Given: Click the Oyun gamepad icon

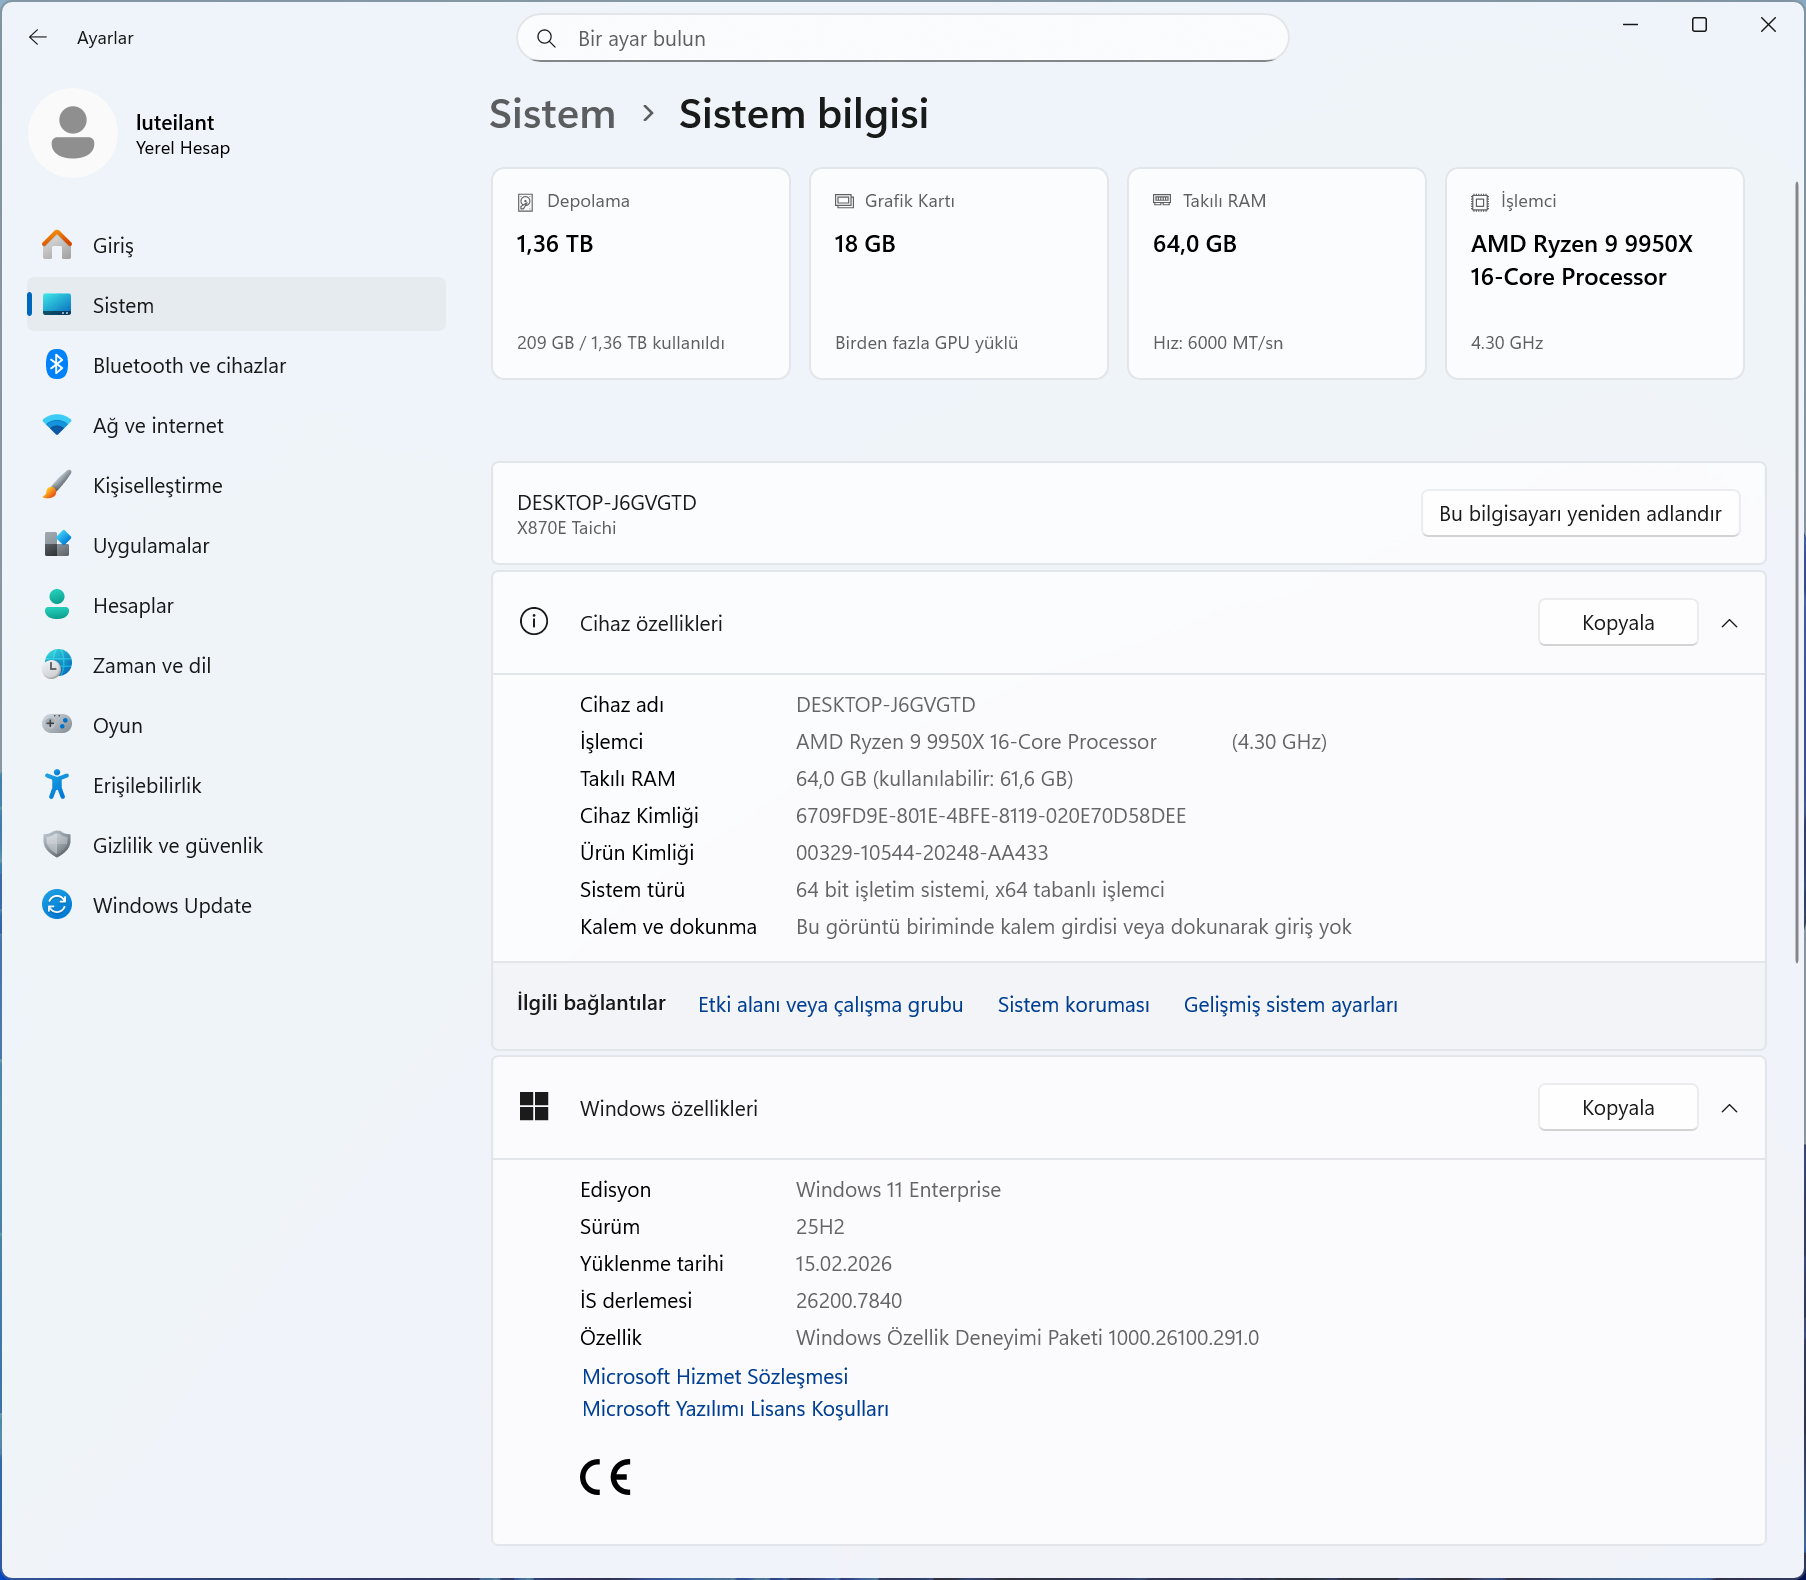Looking at the screenshot, I should coord(57,724).
